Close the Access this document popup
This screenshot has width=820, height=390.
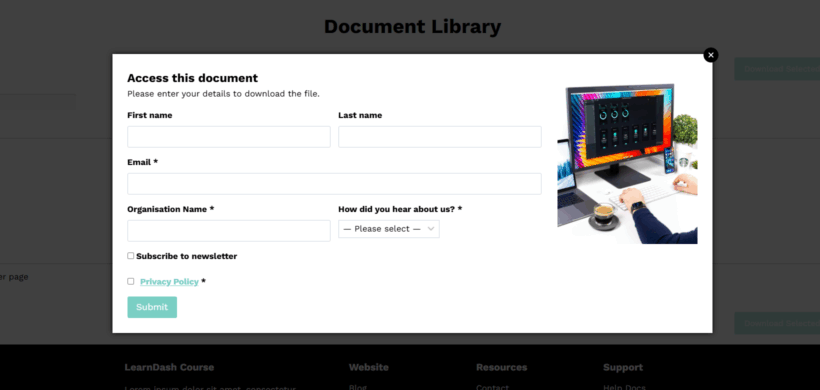coord(711,55)
